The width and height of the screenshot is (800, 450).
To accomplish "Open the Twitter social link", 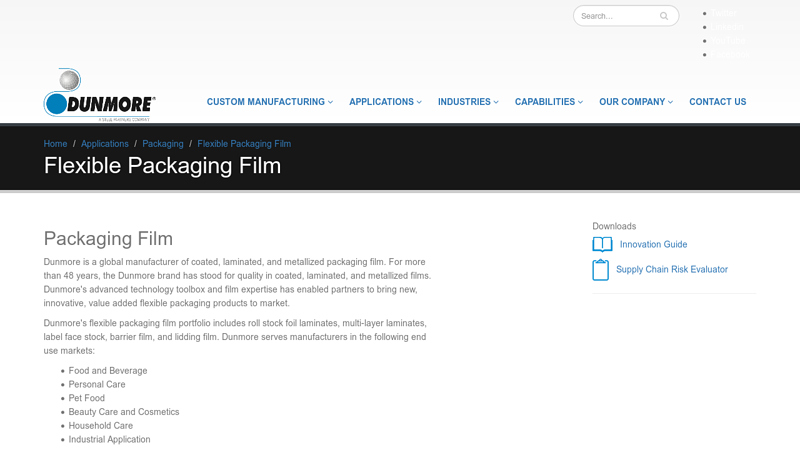I will point(723,13).
